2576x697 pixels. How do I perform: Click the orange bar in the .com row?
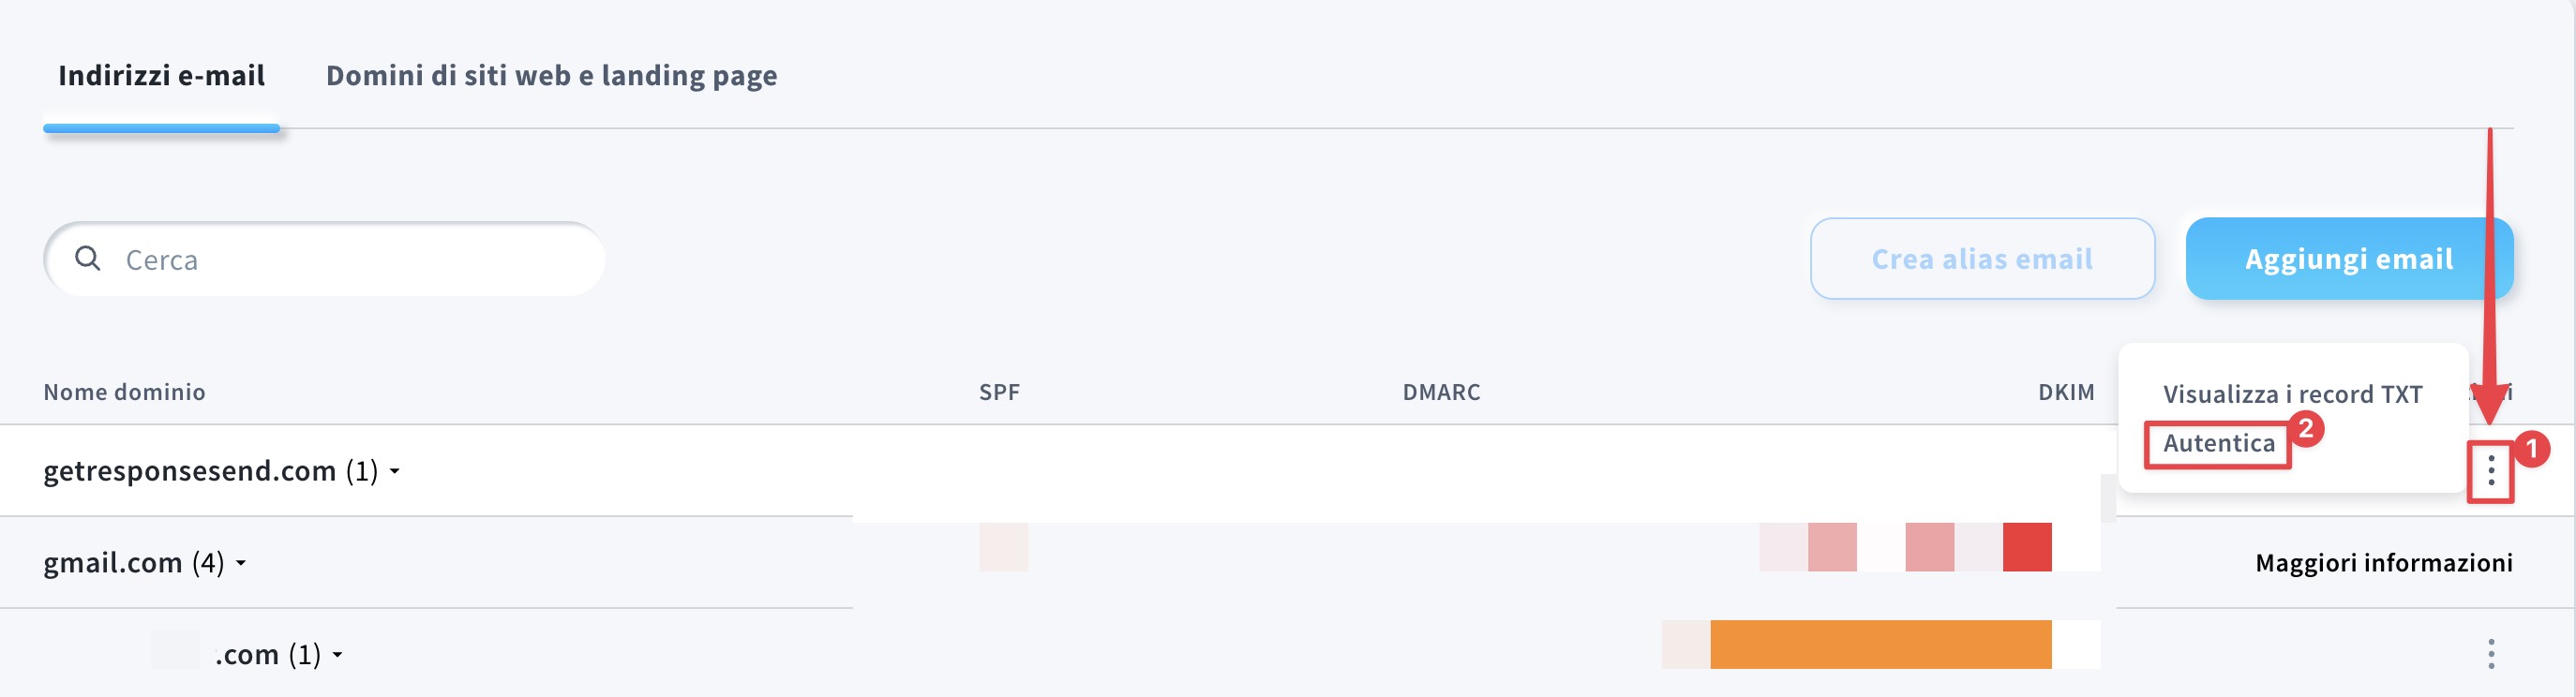1880,644
